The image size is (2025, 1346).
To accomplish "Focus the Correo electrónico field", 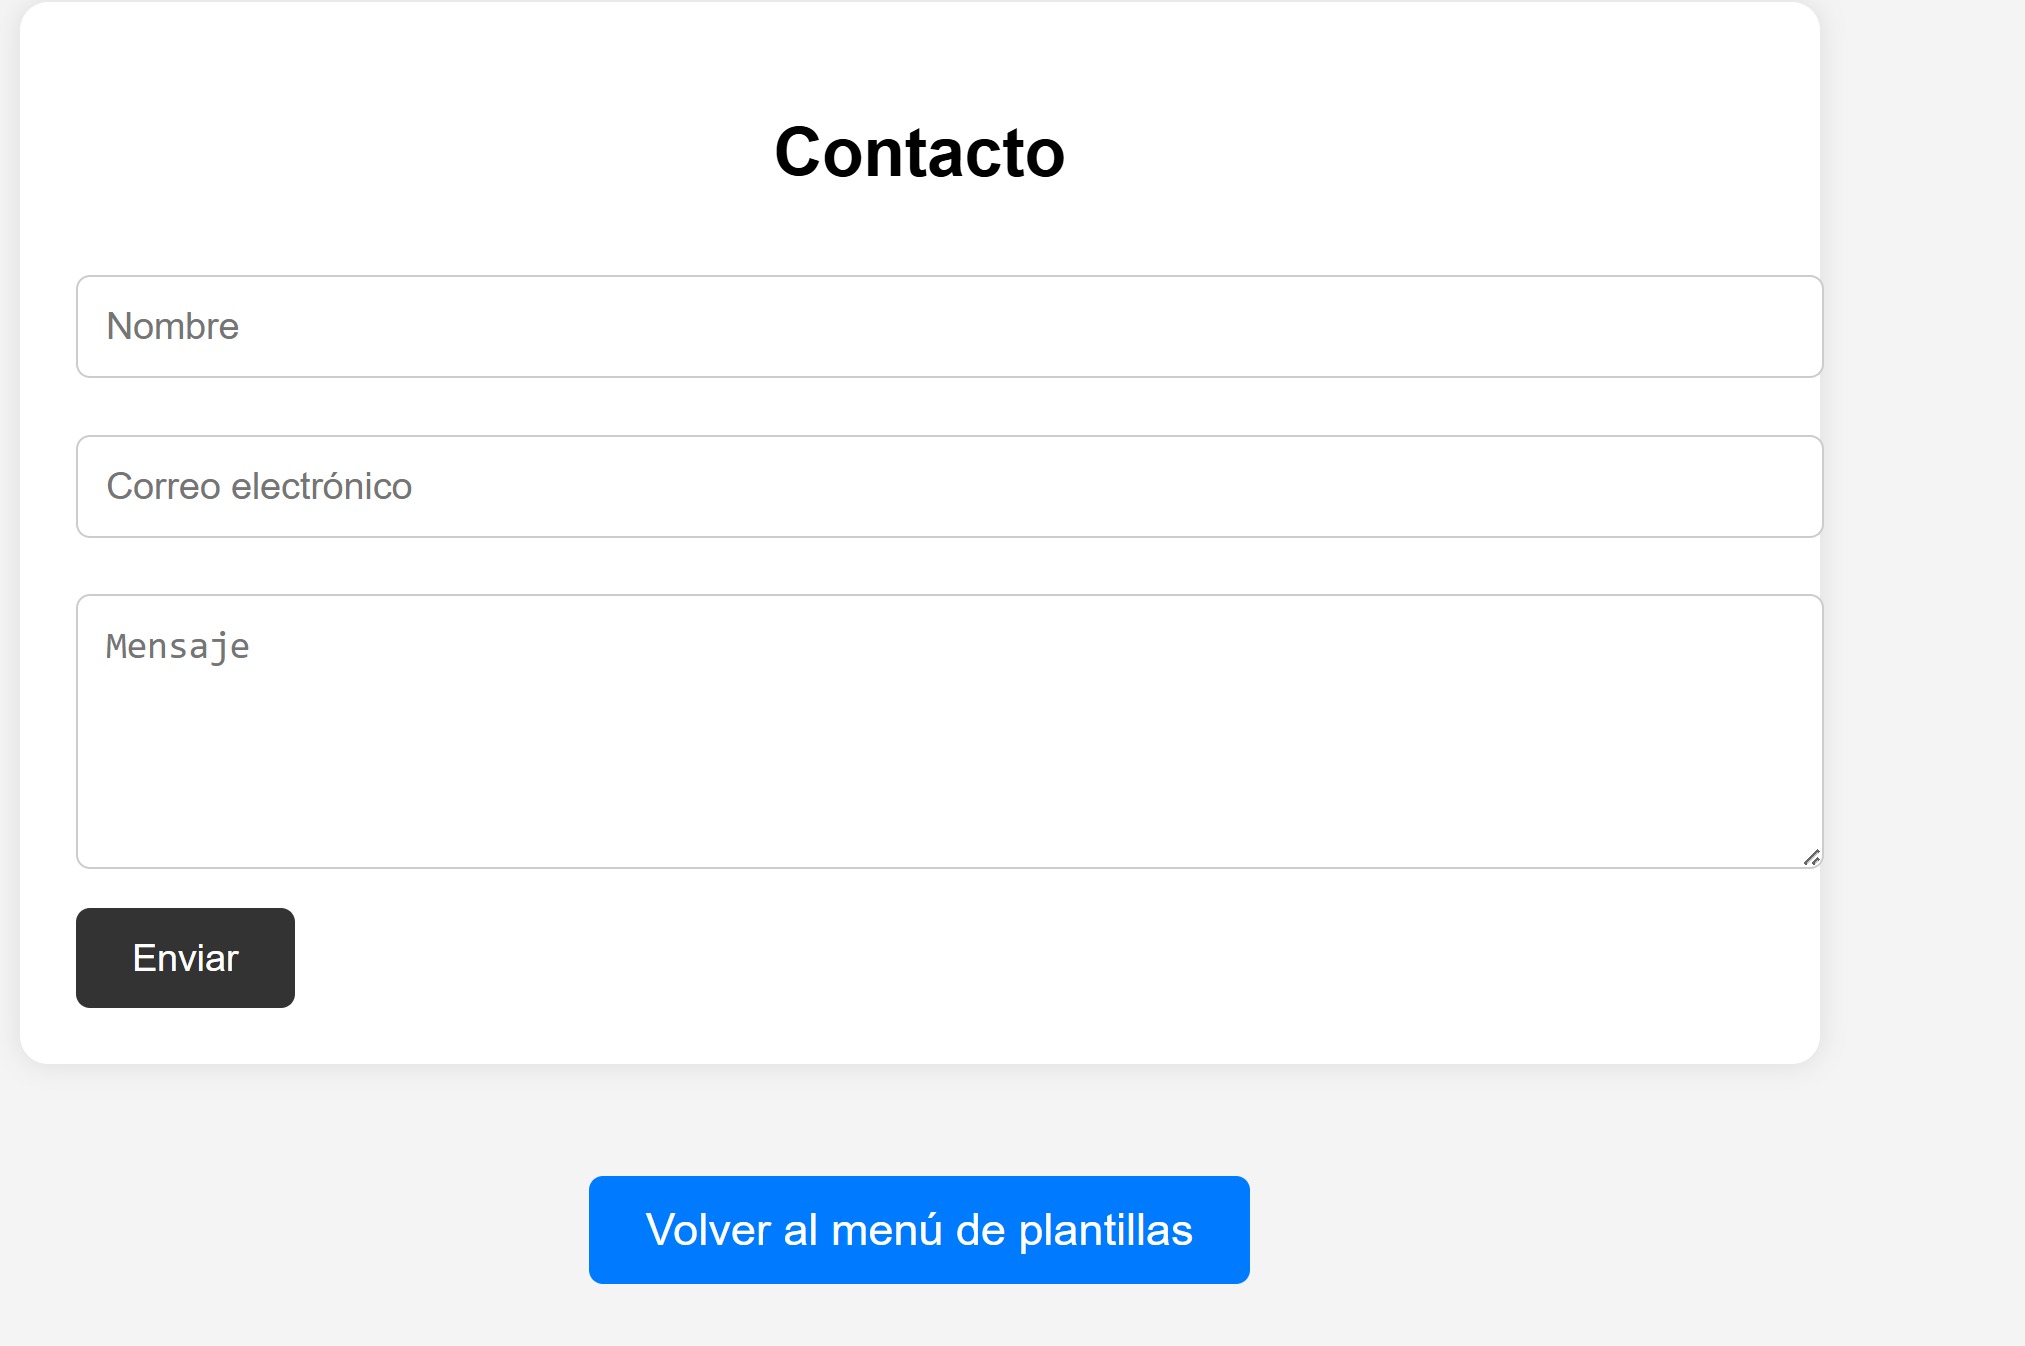I will (948, 487).
